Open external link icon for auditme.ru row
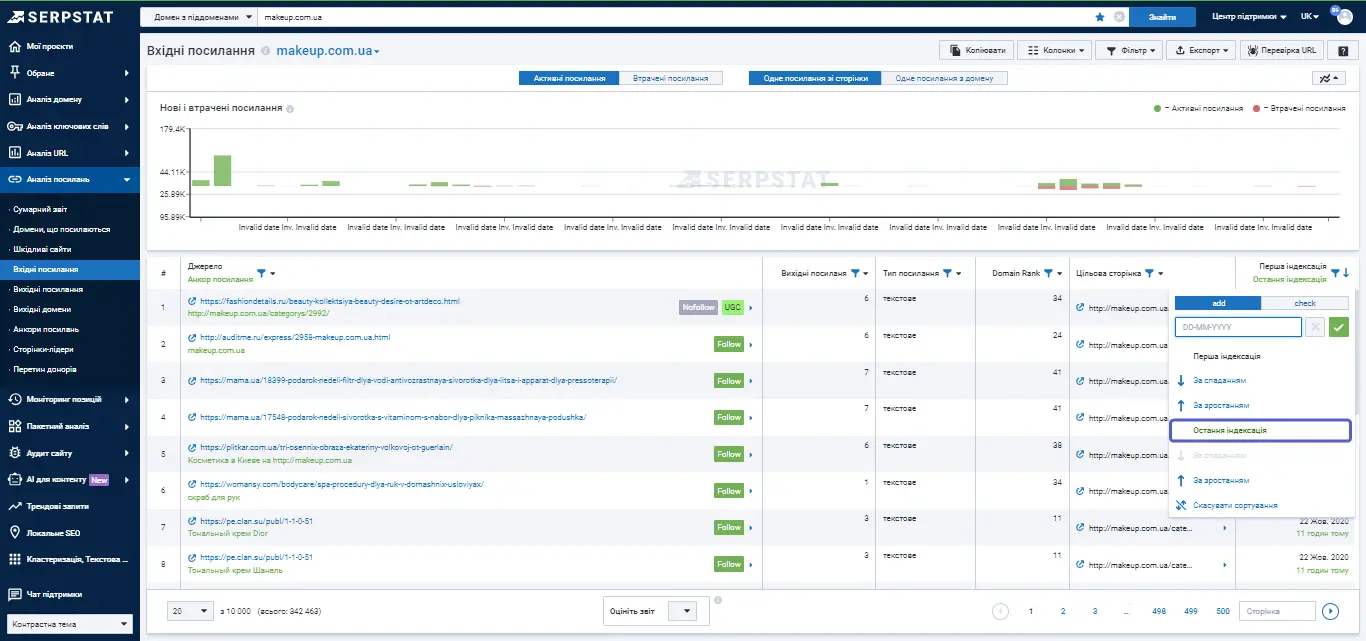This screenshot has height=641, width=1366. pos(192,338)
